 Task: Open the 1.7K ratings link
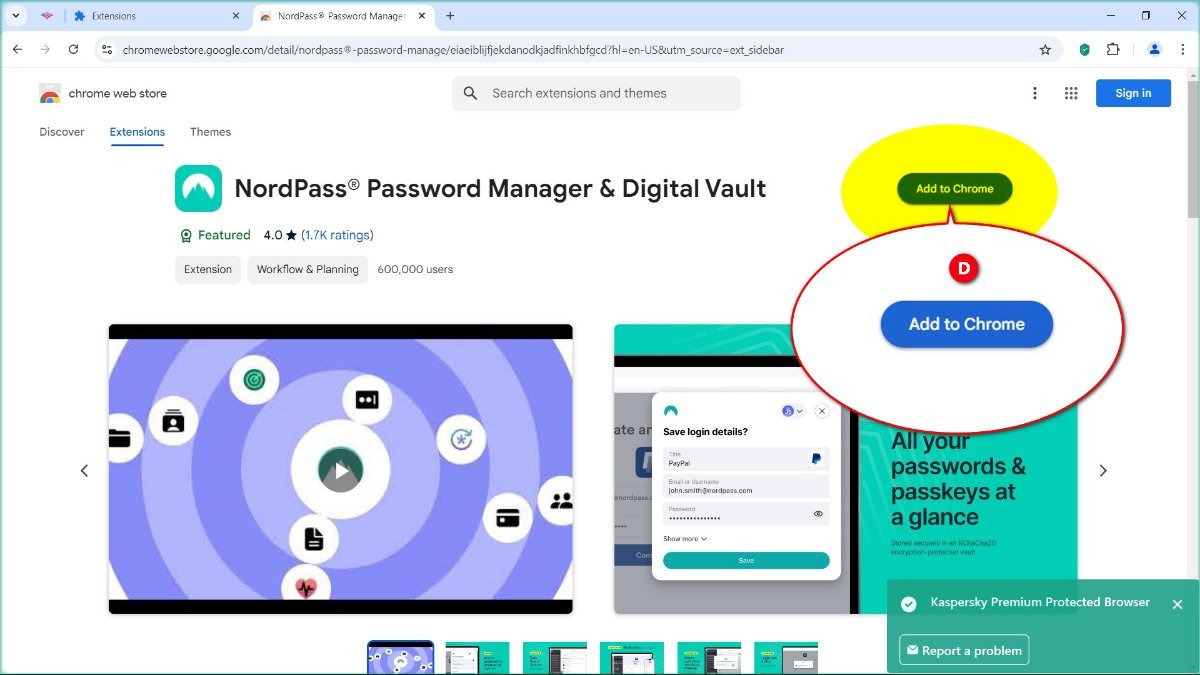(x=337, y=235)
